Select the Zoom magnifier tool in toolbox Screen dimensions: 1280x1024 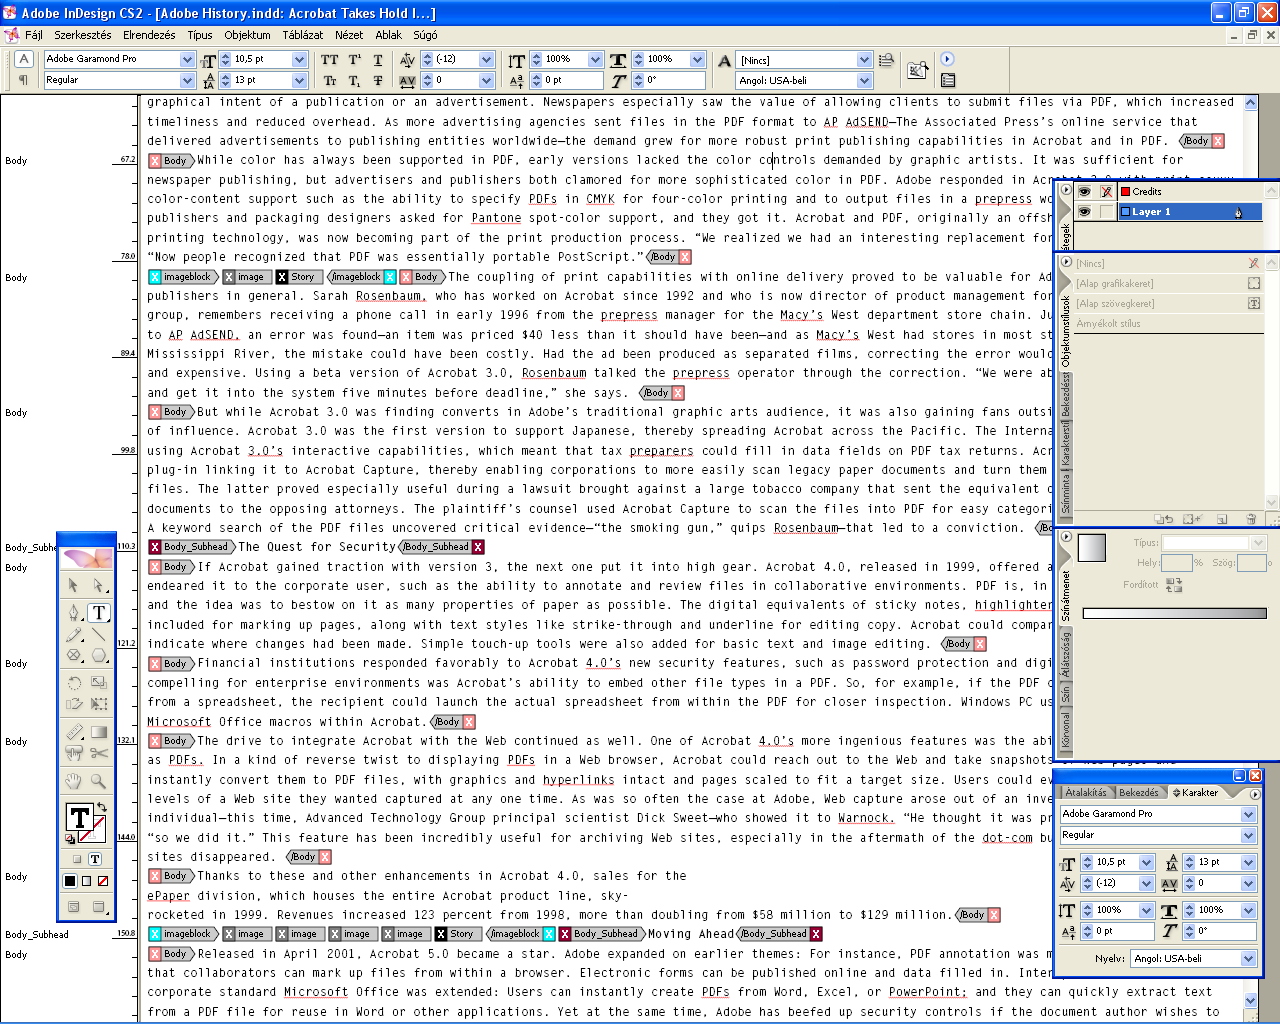pos(98,780)
